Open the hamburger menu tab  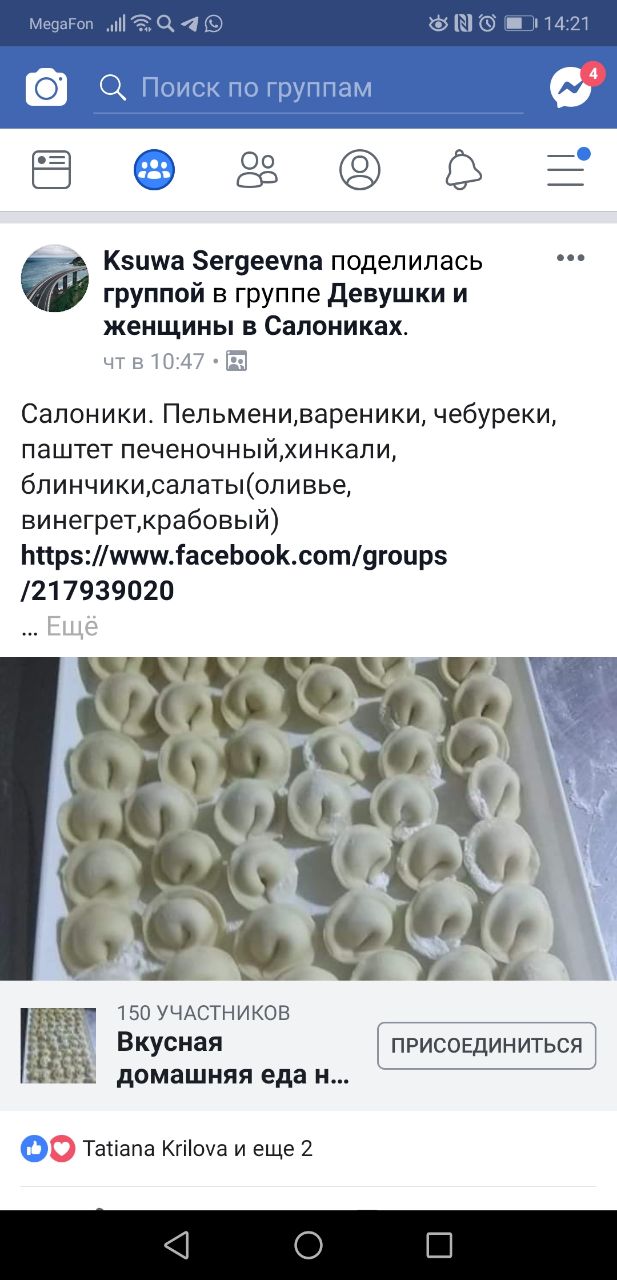coord(567,168)
